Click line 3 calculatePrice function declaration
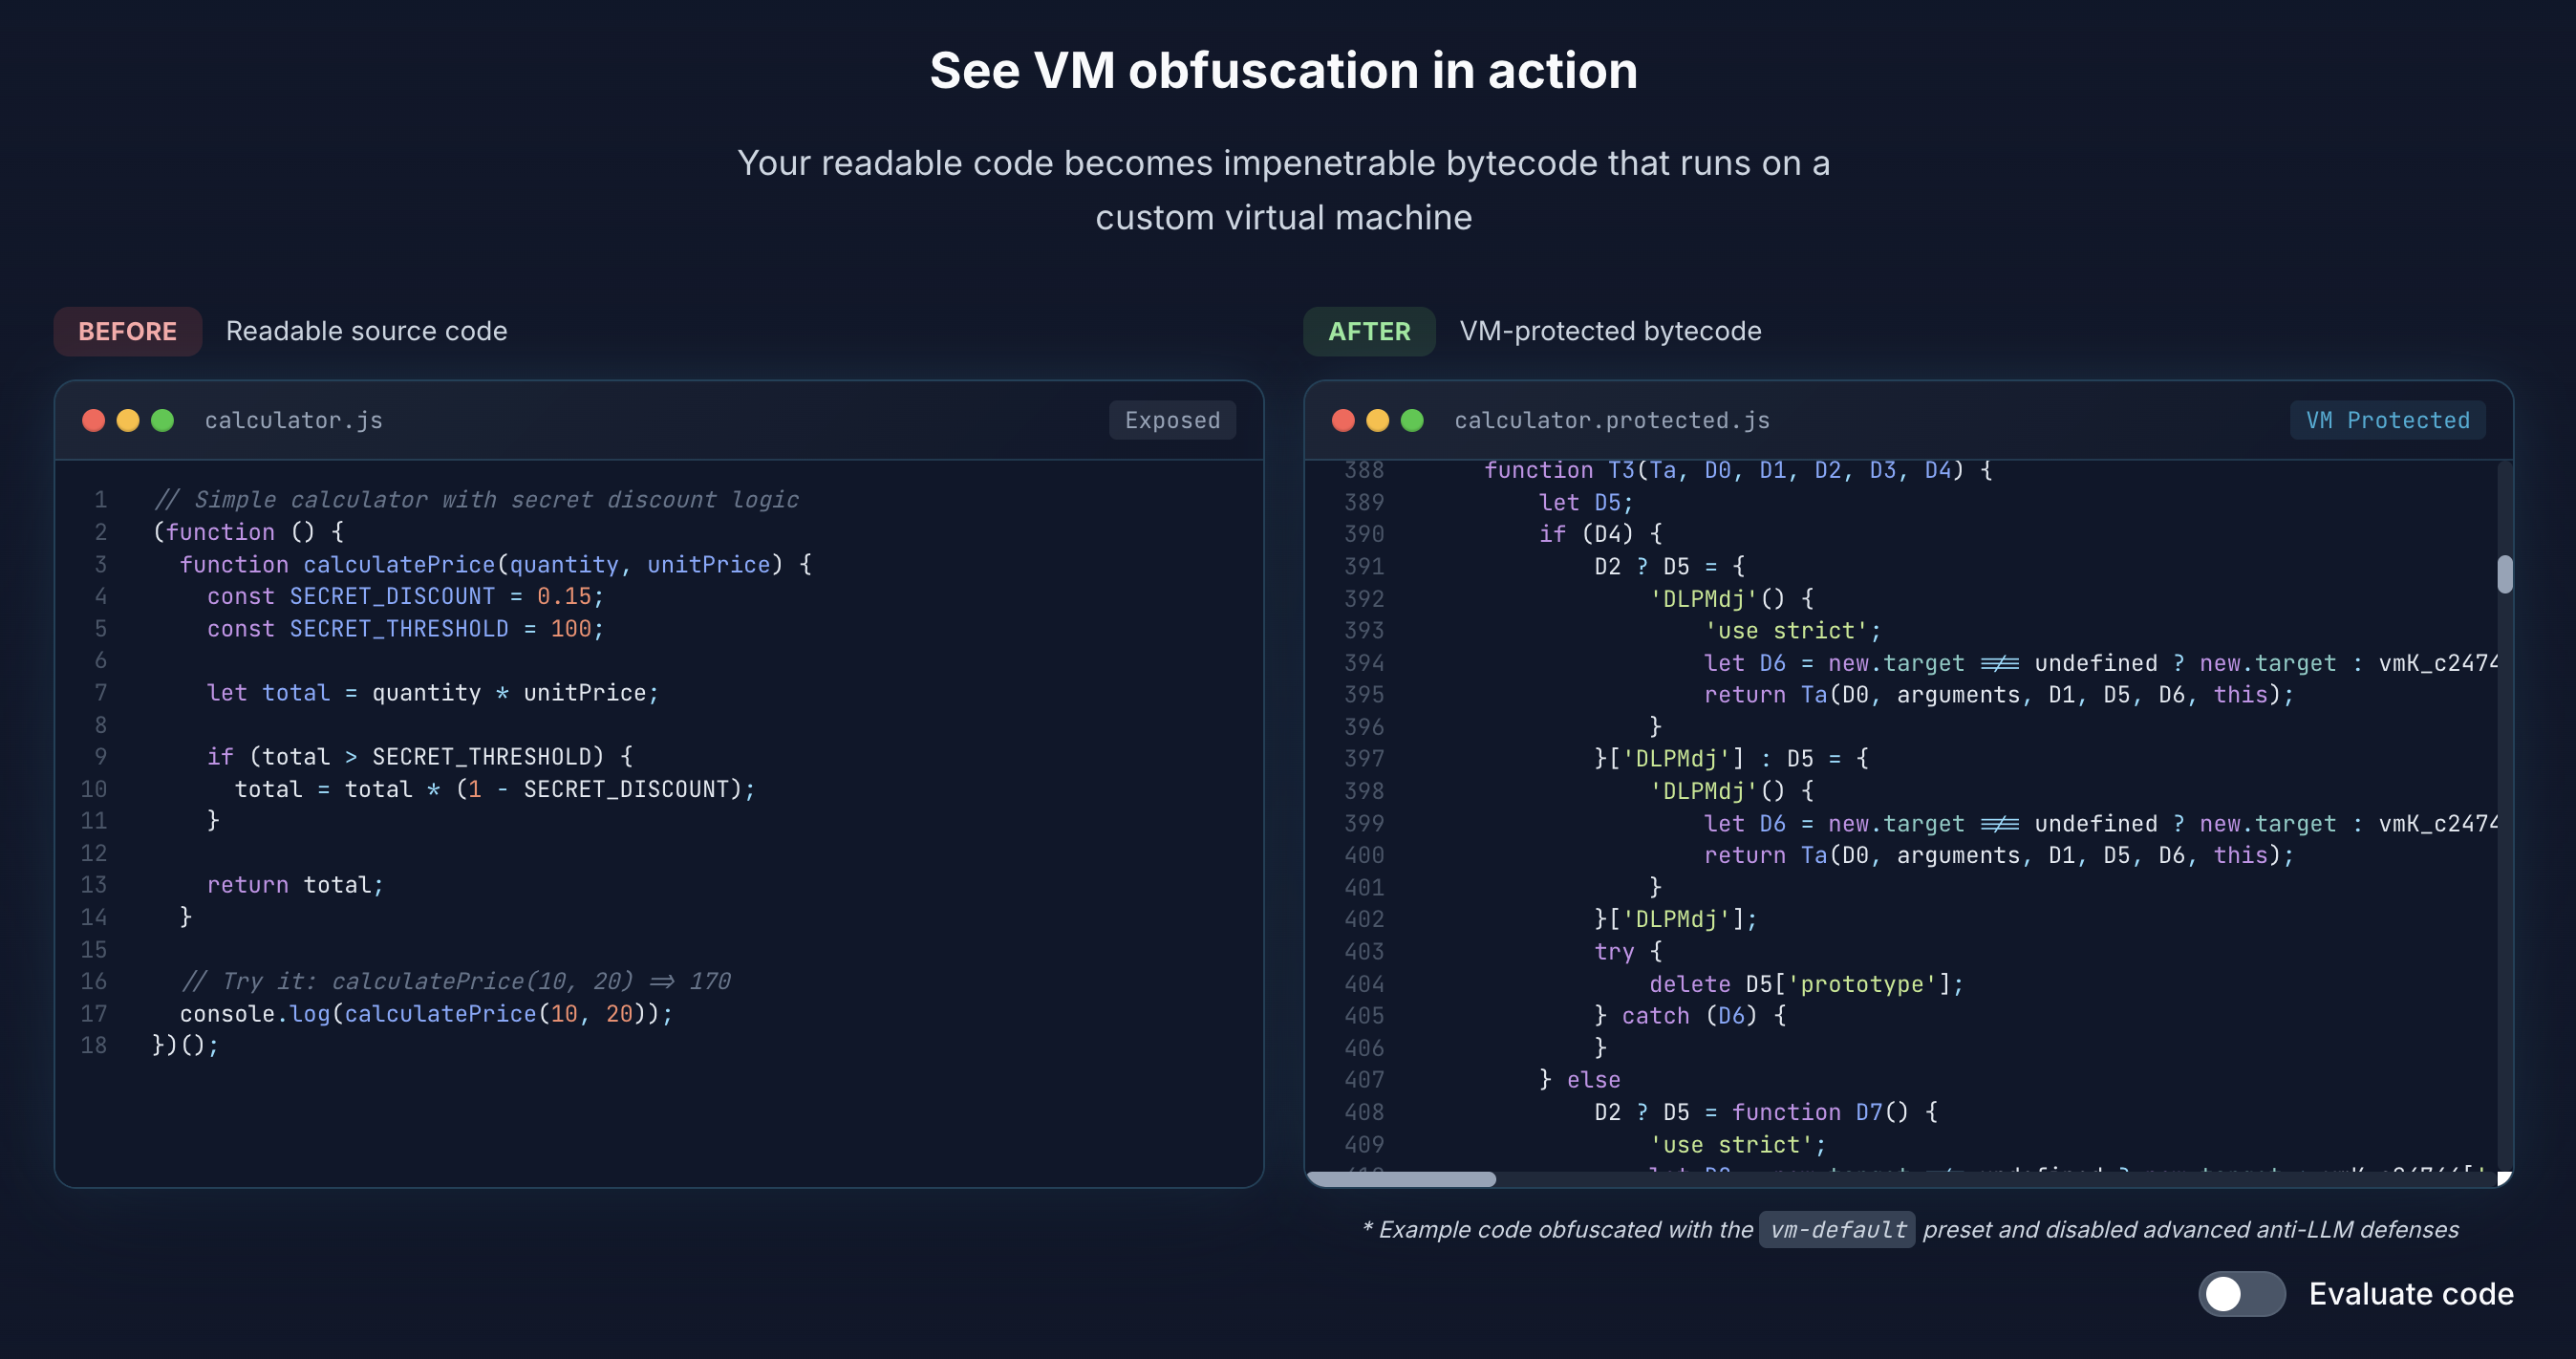 [x=495, y=564]
